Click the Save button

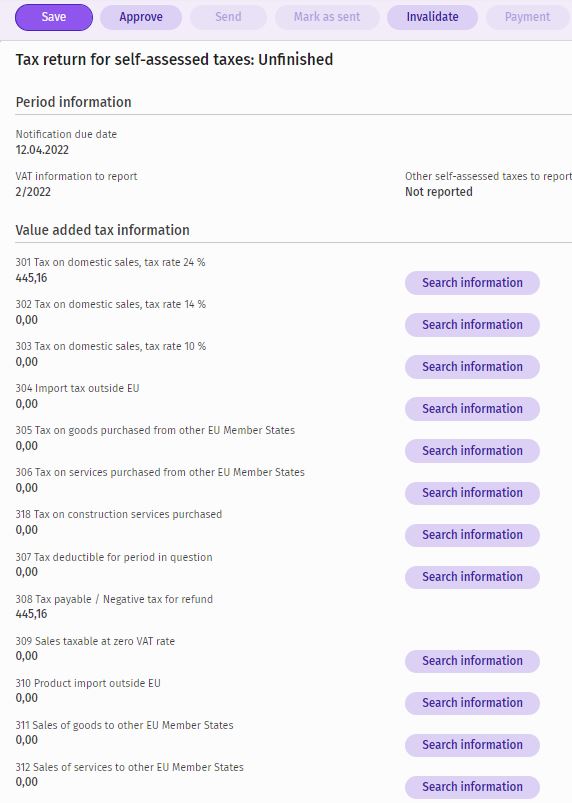click(x=54, y=17)
